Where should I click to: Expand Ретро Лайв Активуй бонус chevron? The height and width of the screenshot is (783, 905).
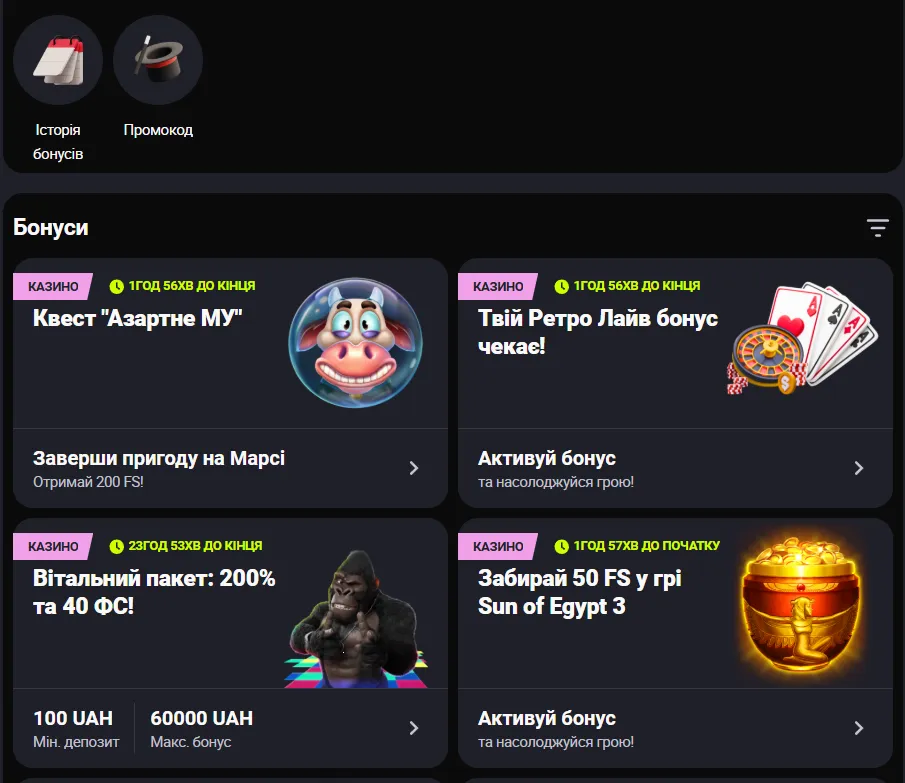[859, 468]
